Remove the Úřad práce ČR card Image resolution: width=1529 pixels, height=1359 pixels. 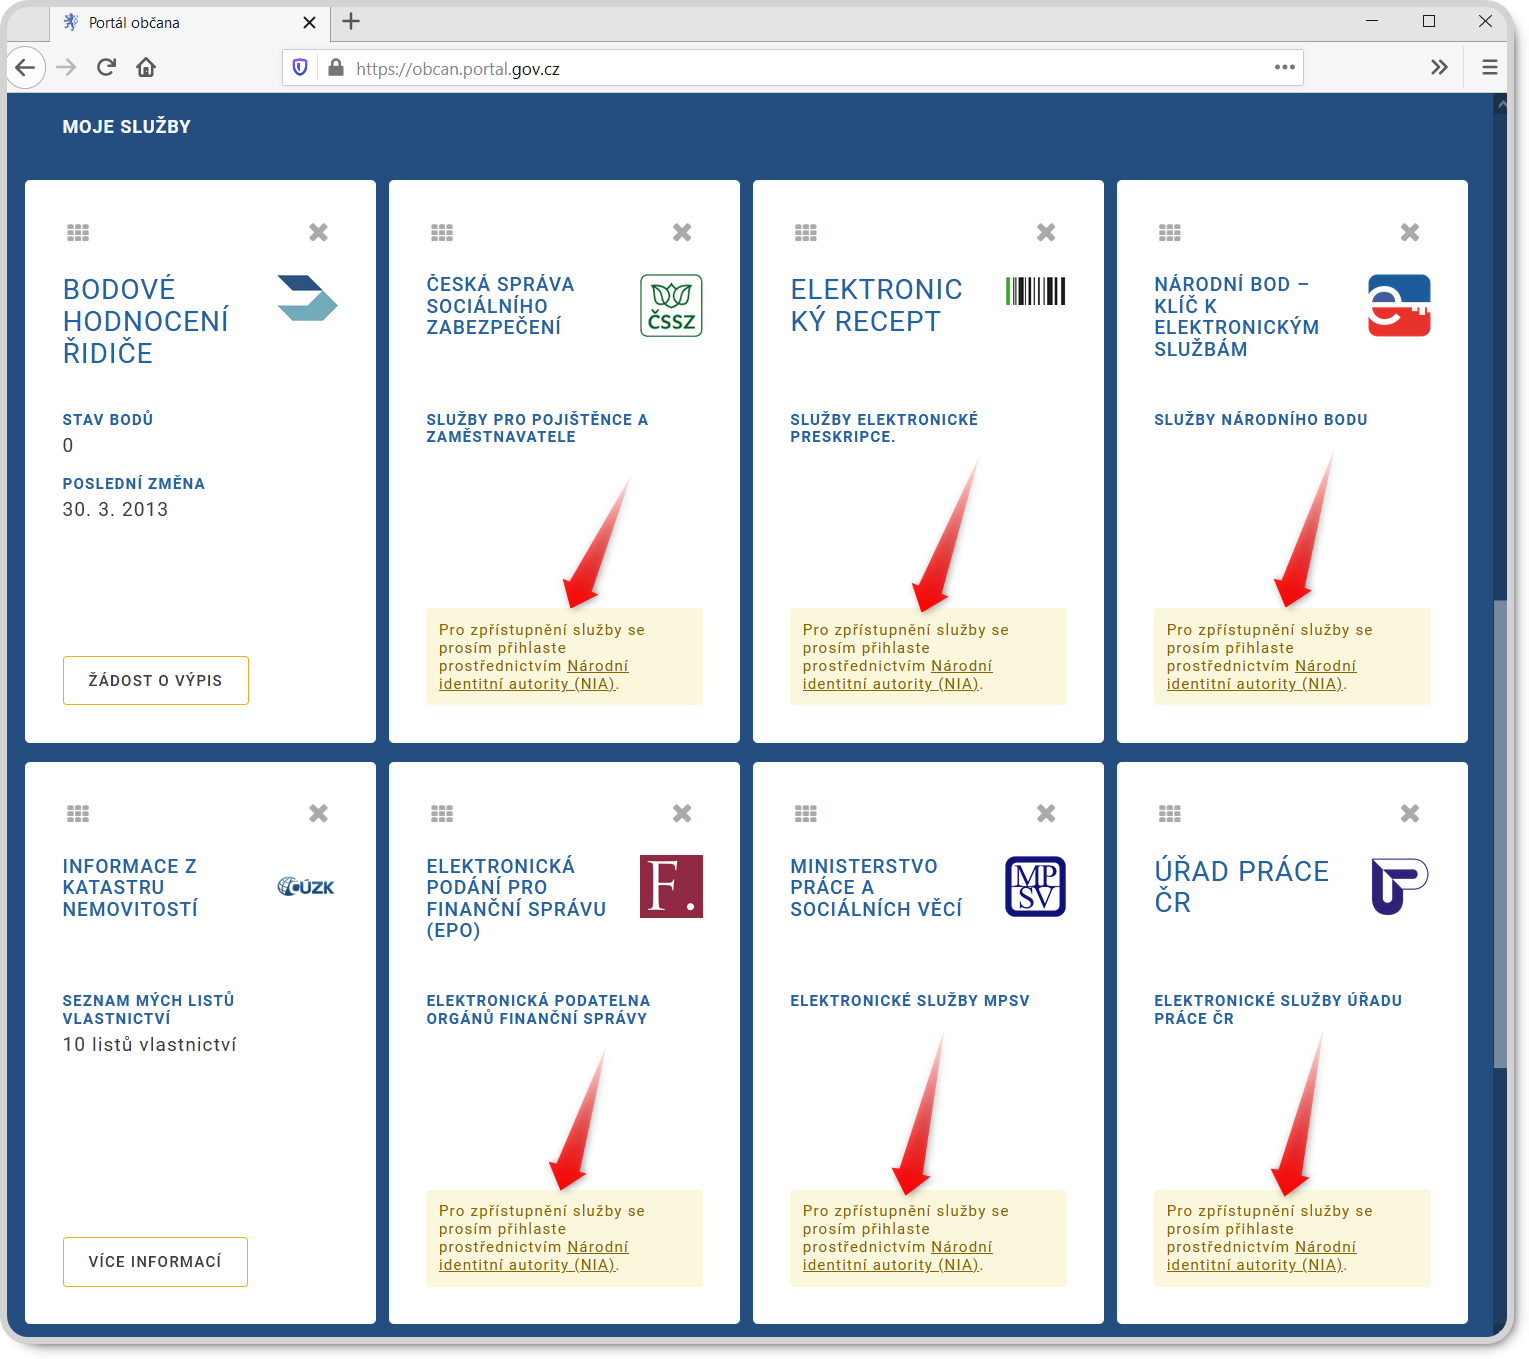coord(1410,813)
